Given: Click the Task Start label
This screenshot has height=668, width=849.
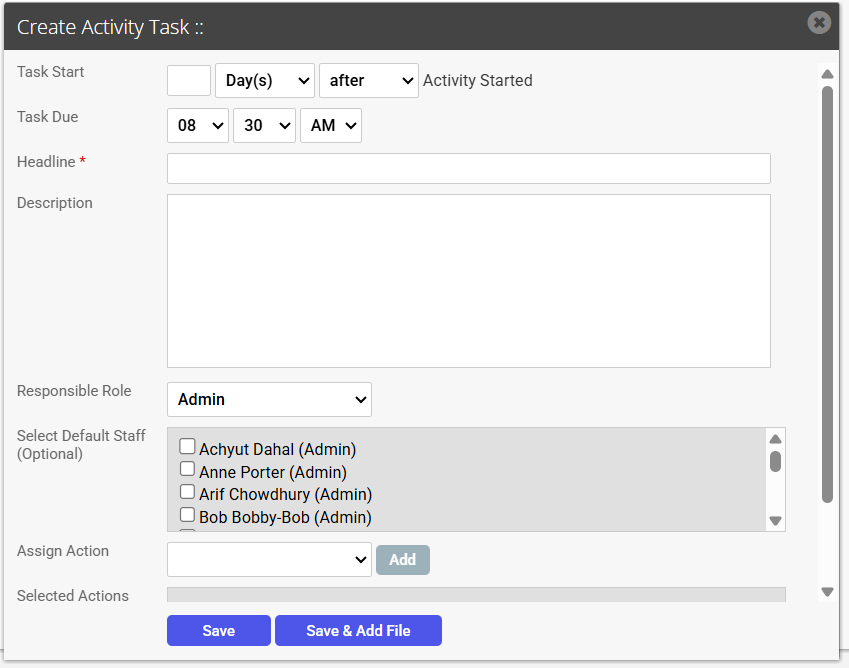Looking at the screenshot, I should [x=50, y=72].
